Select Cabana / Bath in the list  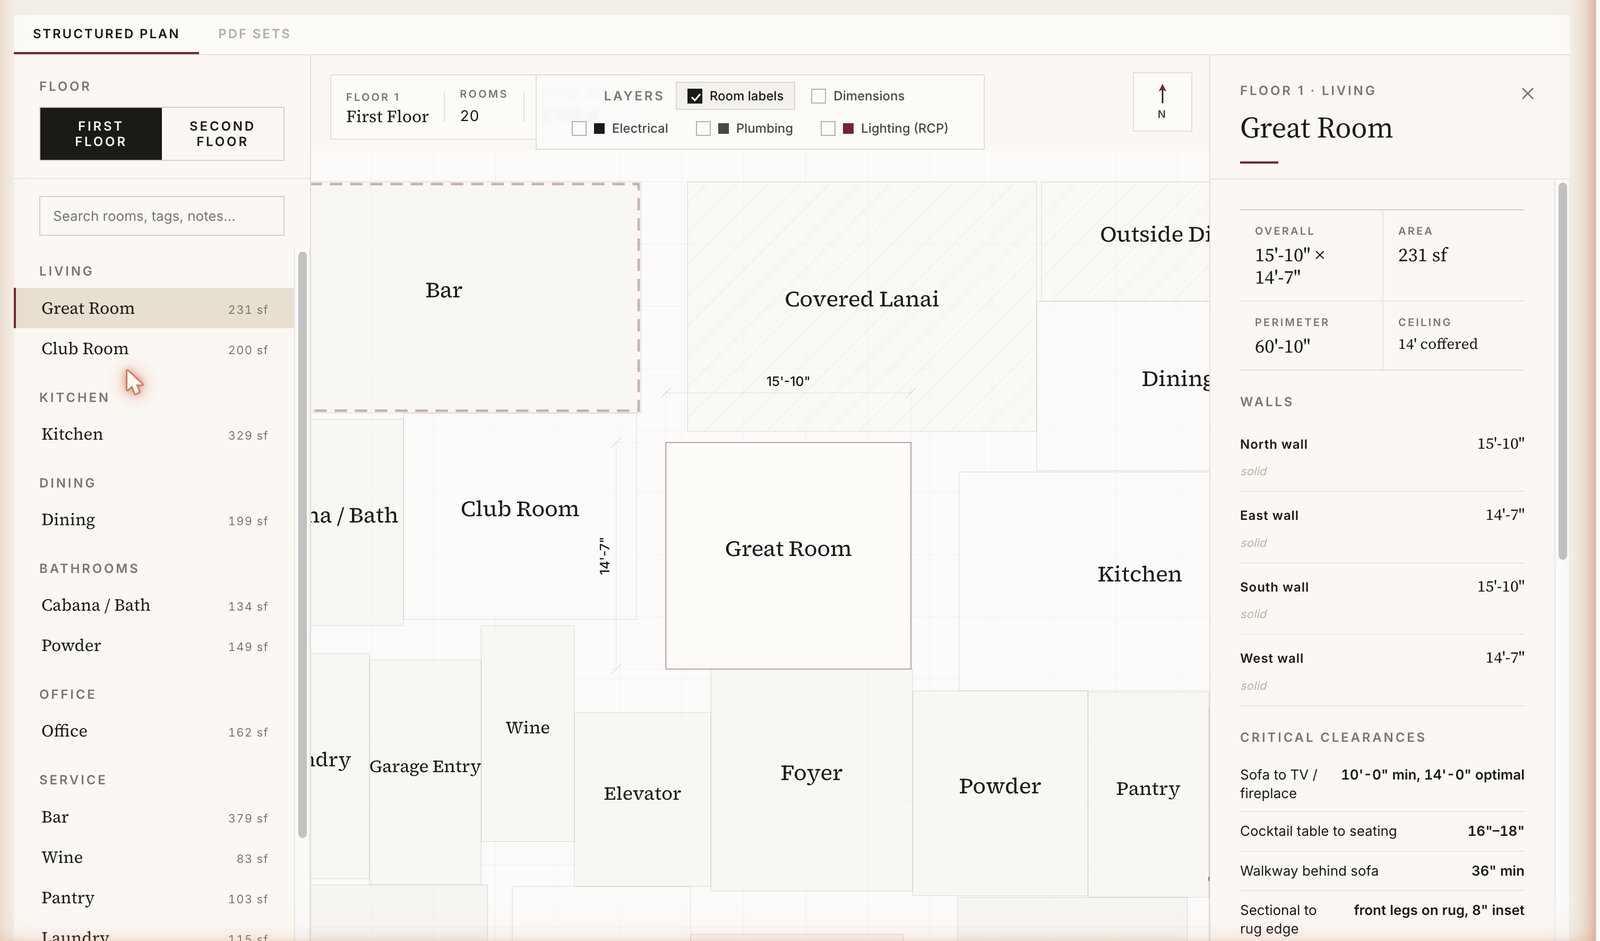(154, 605)
